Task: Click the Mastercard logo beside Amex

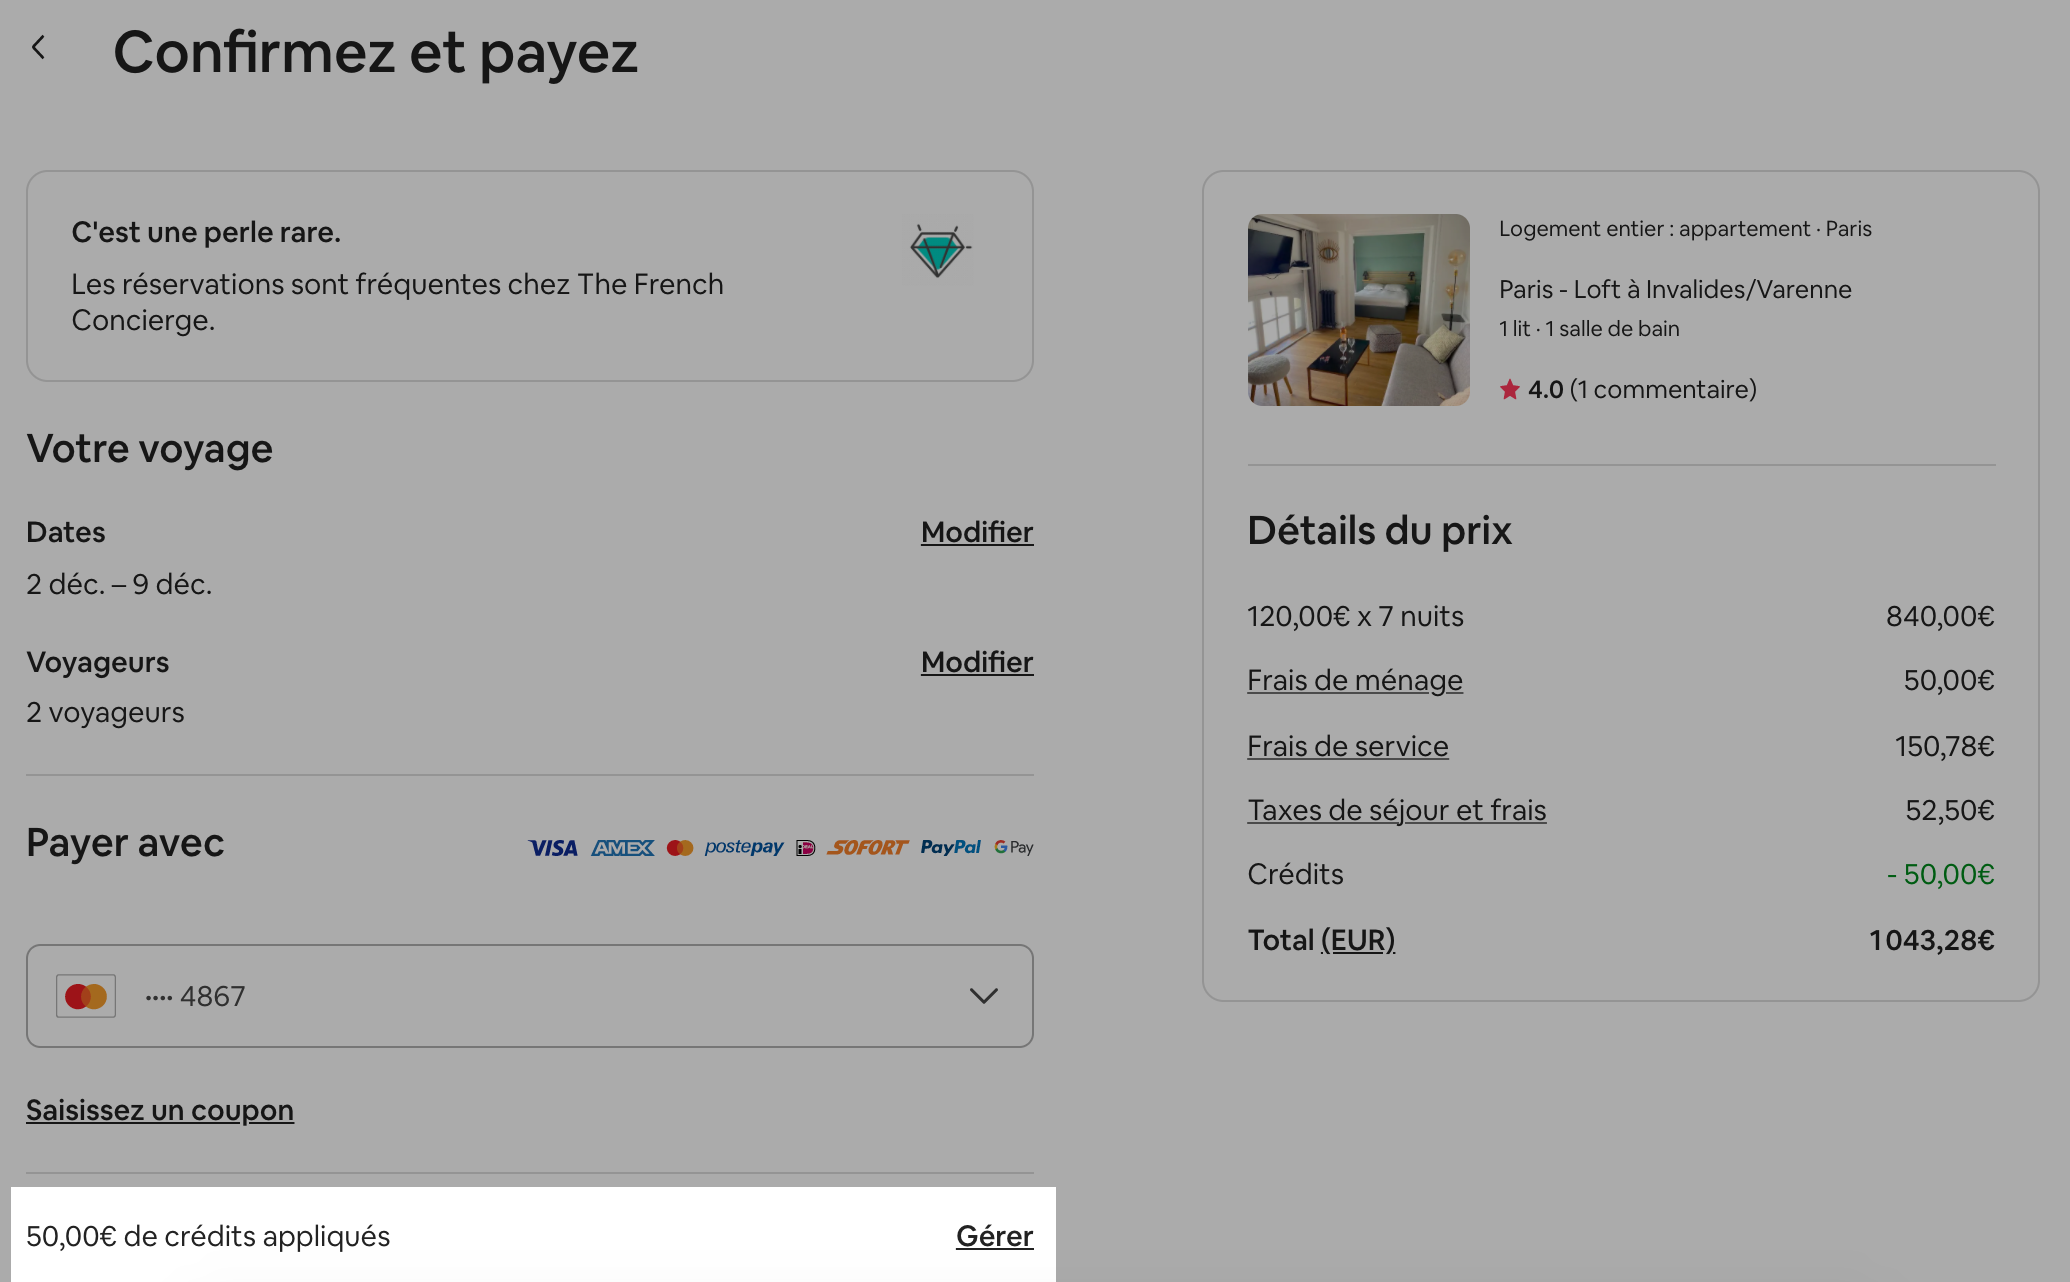Action: 680,848
